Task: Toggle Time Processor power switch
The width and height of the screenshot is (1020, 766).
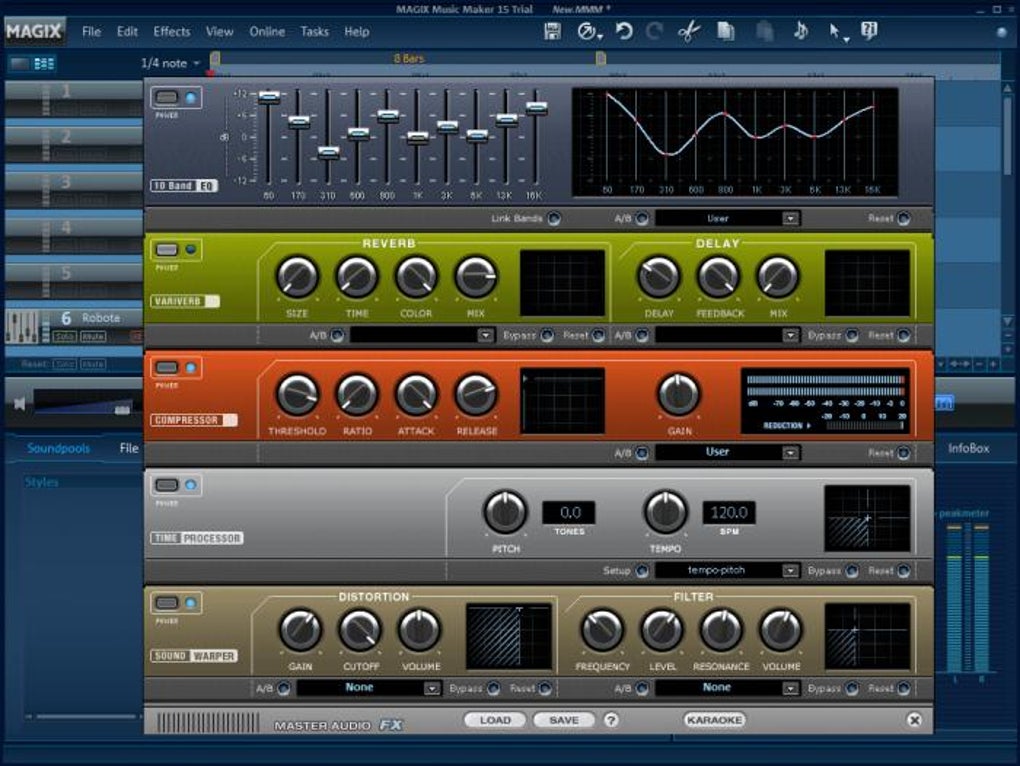Action: (167, 485)
